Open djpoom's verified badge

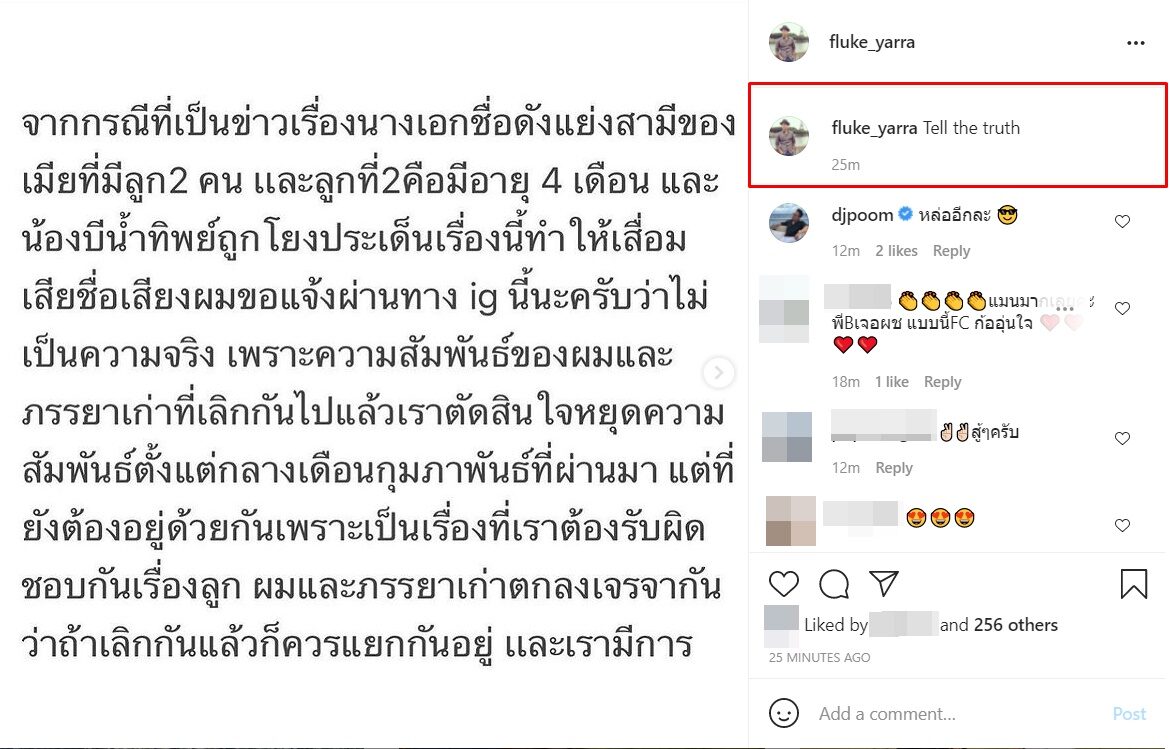click(x=905, y=215)
